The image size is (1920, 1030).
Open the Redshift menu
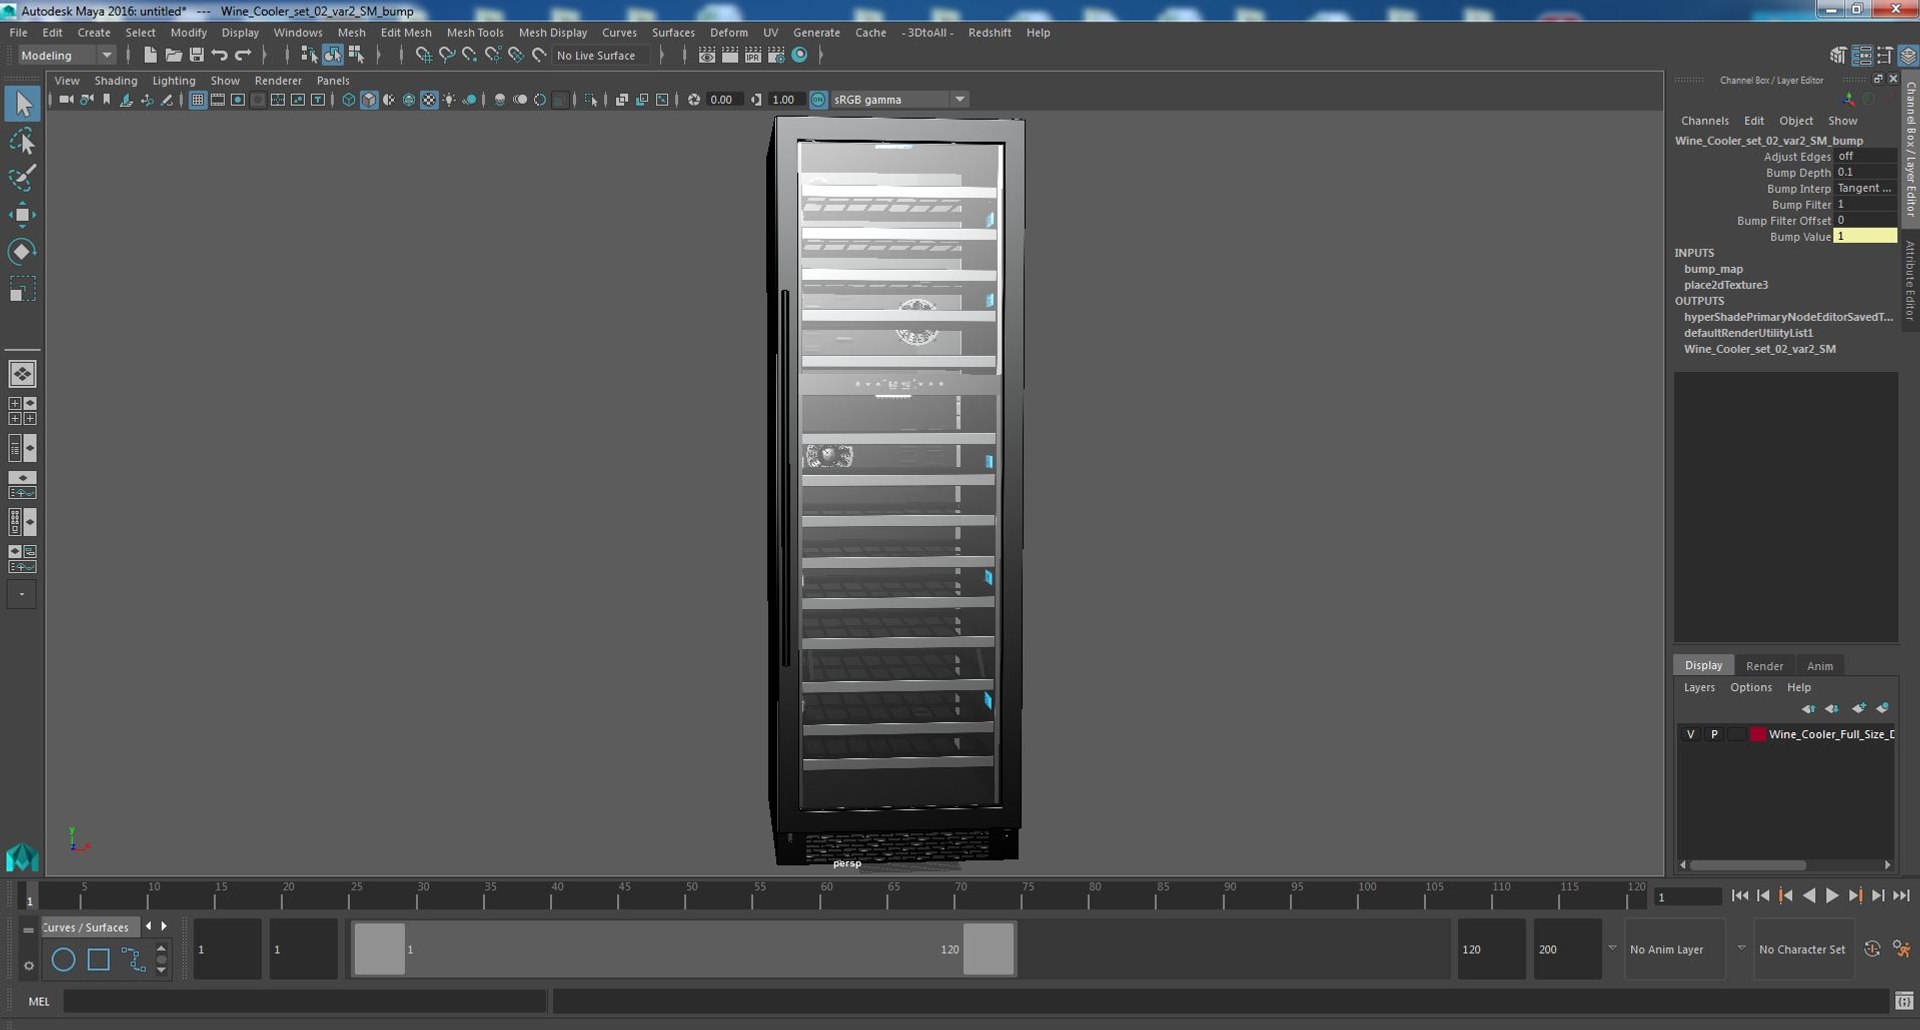point(989,33)
